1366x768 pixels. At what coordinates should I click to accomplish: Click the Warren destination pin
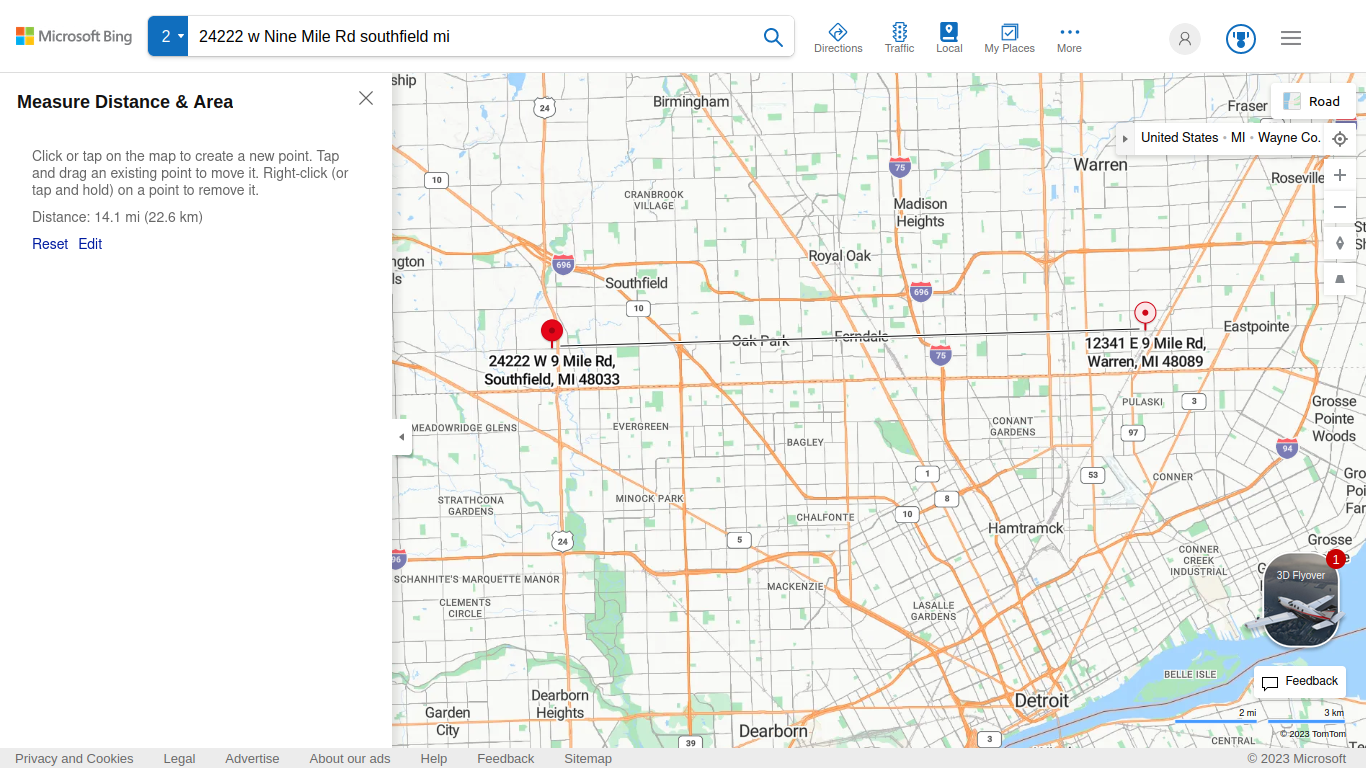pyautogui.click(x=1145, y=314)
